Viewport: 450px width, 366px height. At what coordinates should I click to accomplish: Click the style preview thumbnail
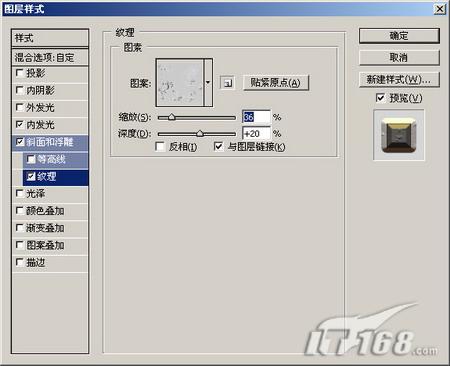click(x=399, y=135)
